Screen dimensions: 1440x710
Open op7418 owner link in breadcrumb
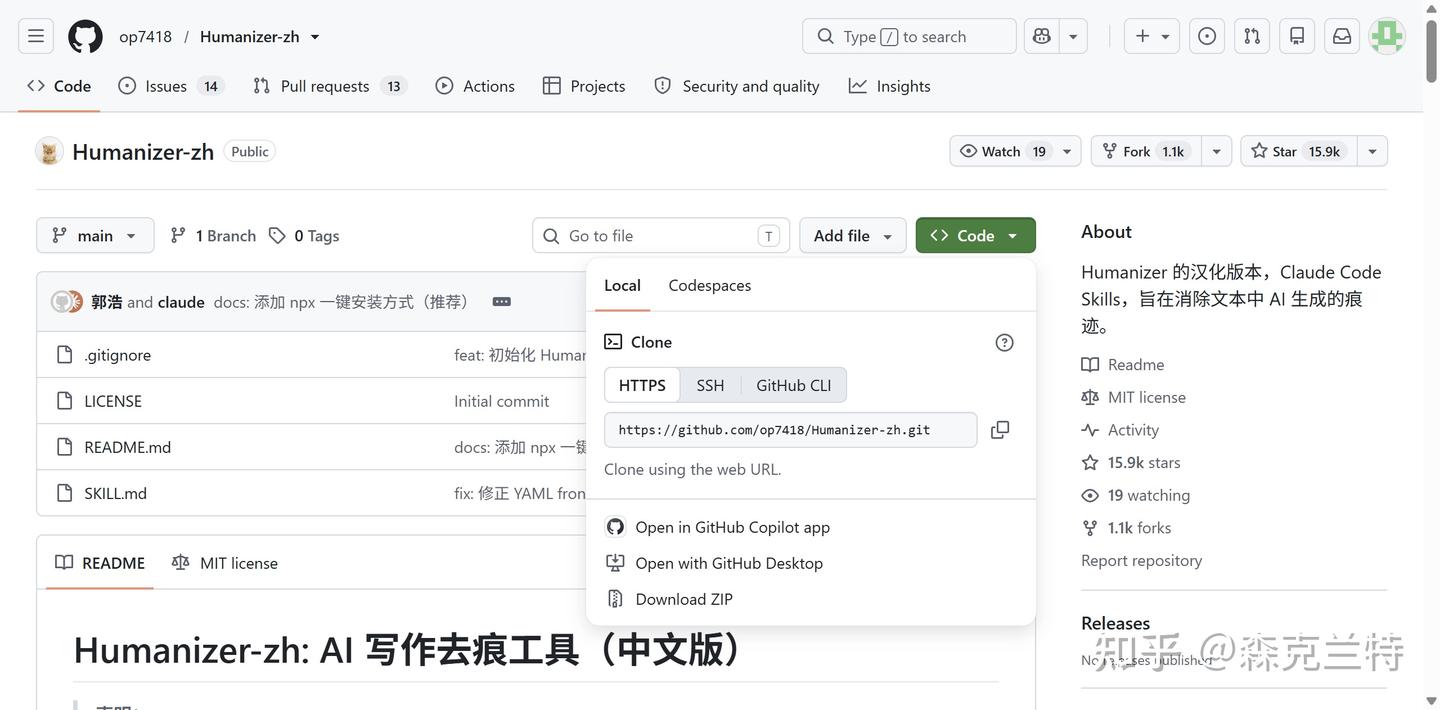145,36
